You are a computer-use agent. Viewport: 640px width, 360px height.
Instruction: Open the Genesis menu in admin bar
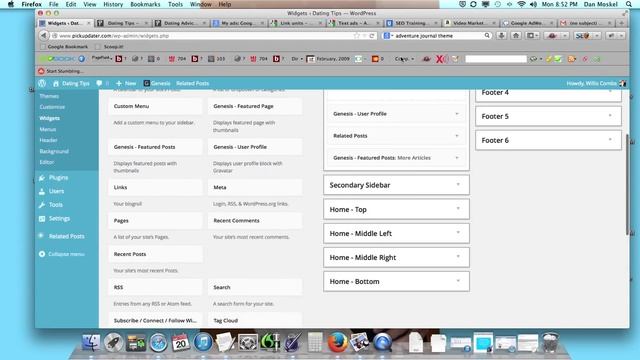click(157, 83)
